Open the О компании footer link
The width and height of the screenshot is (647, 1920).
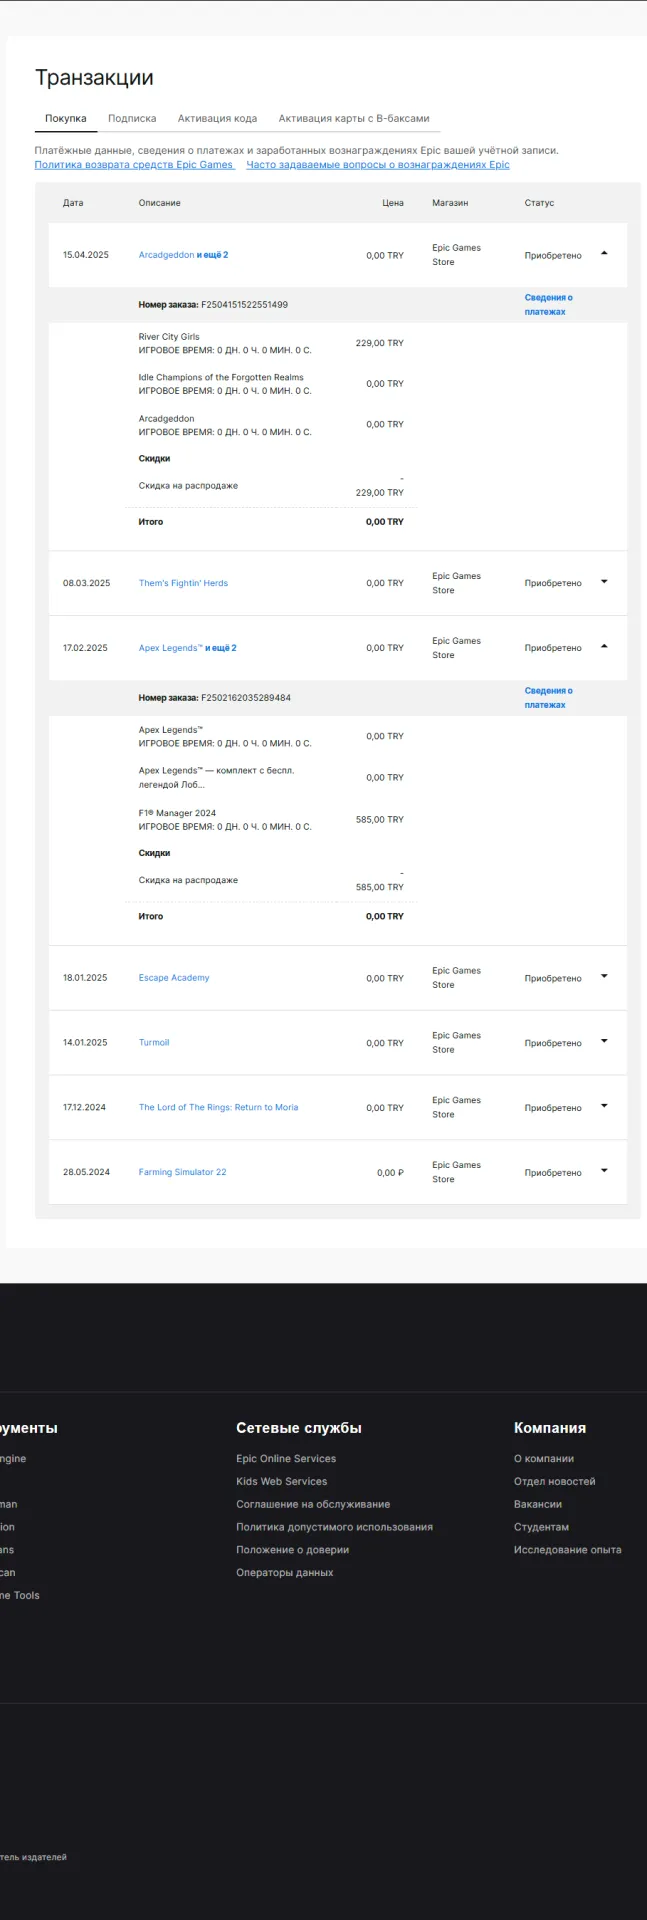pyautogui.click(x=544, y=1459)
